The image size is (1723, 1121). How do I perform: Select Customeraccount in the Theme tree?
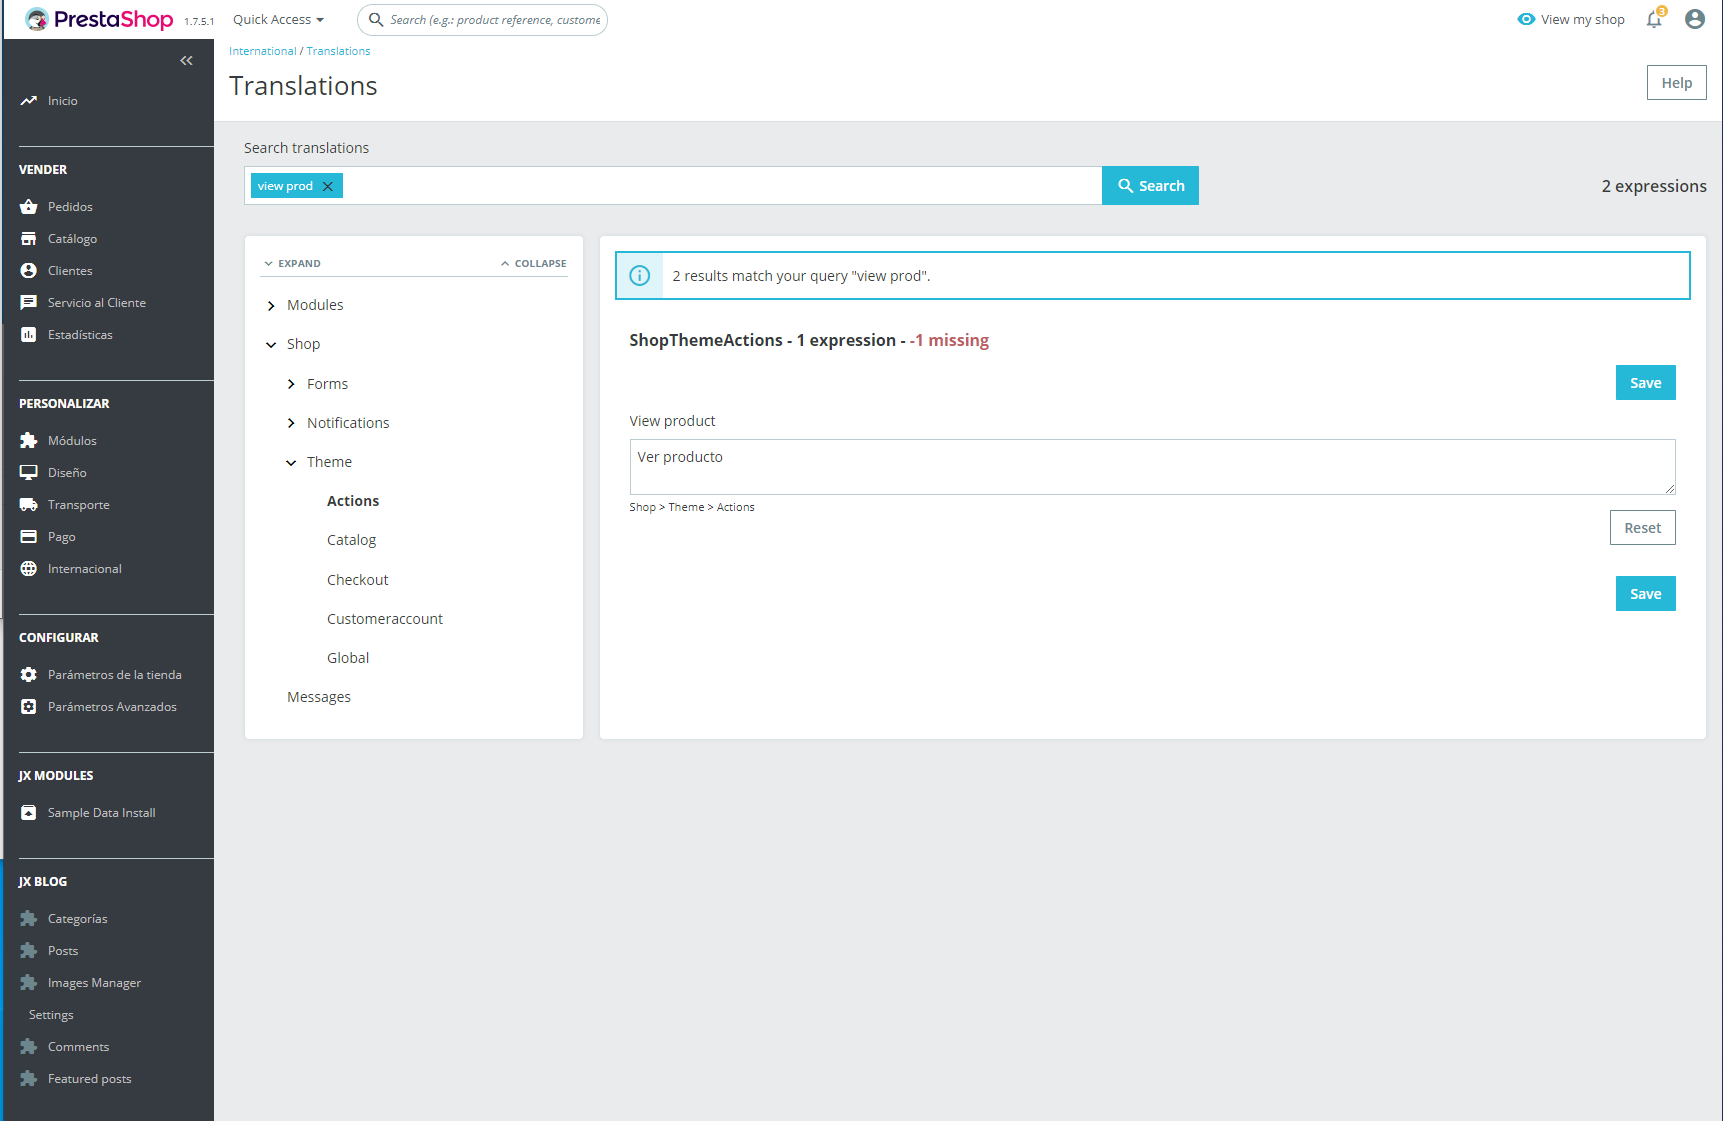coord(385,619)
